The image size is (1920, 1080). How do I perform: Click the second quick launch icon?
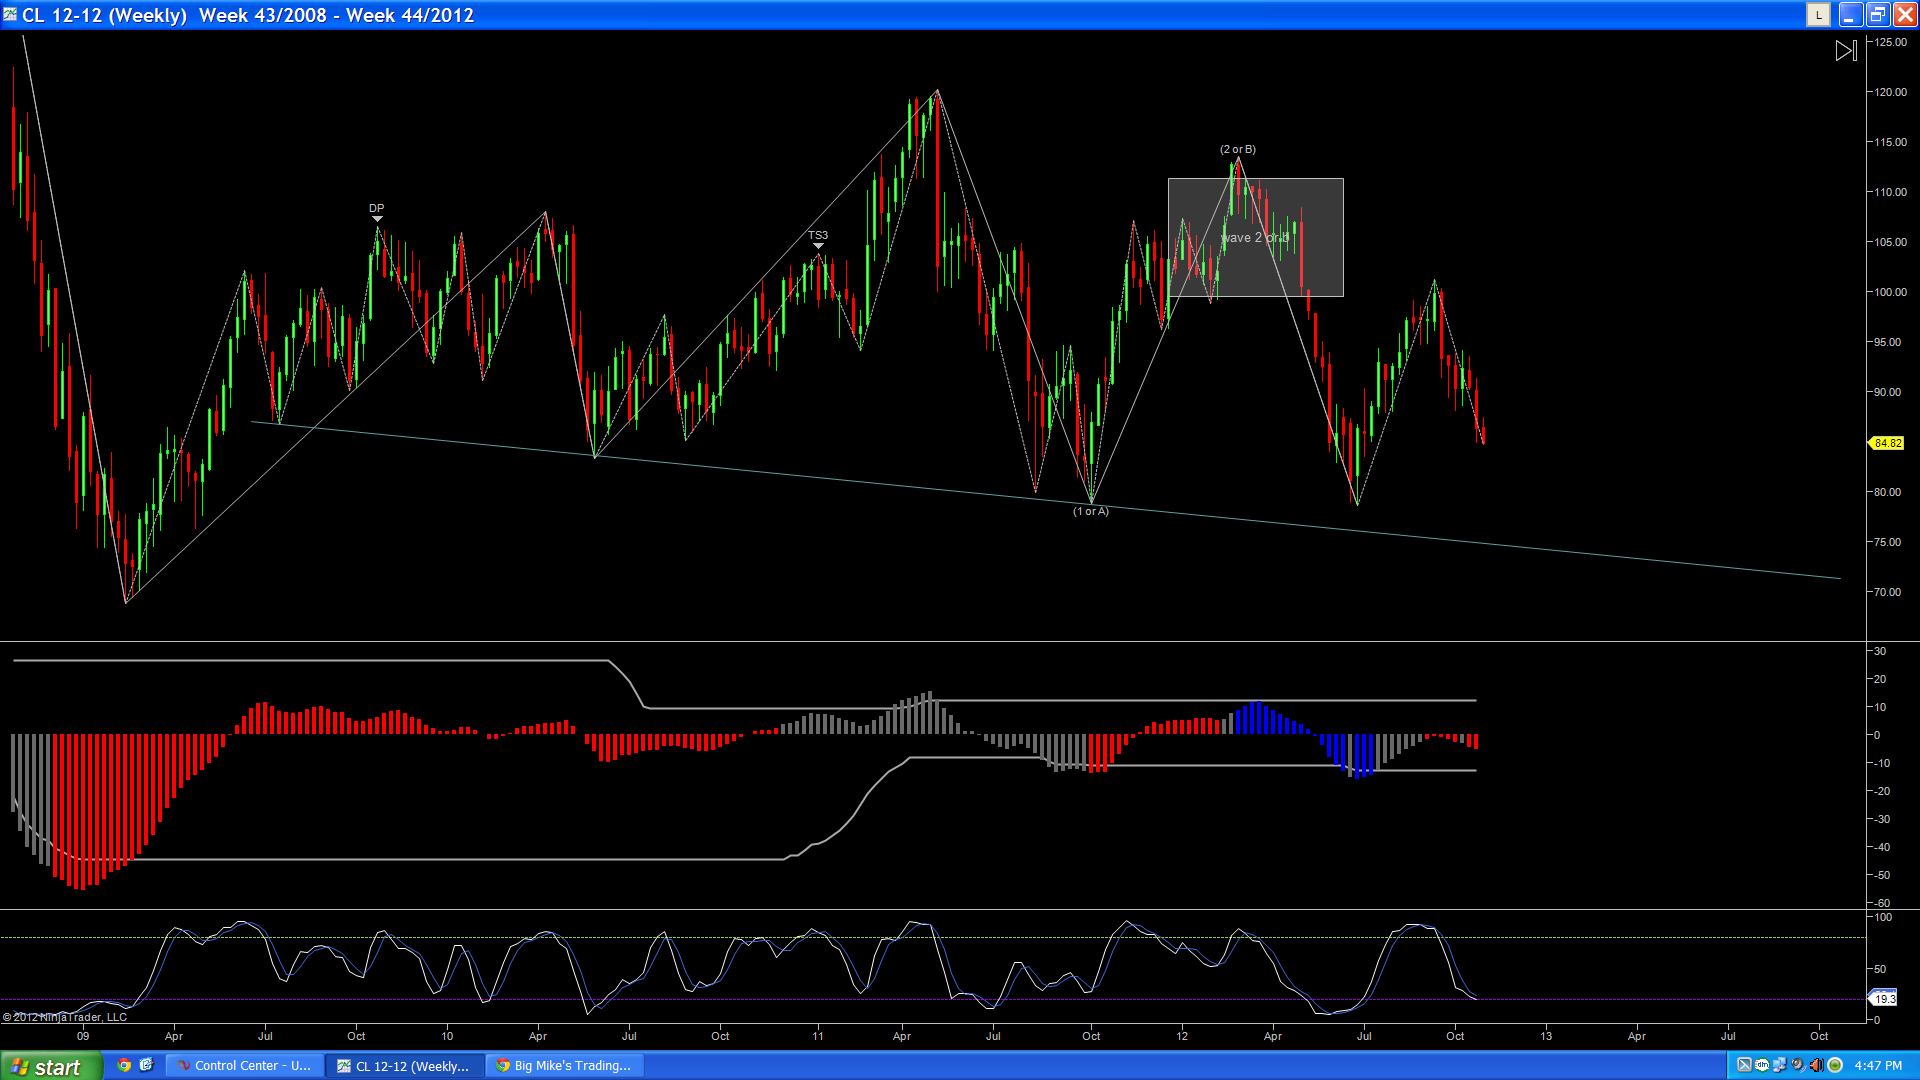pos(146,1065)
